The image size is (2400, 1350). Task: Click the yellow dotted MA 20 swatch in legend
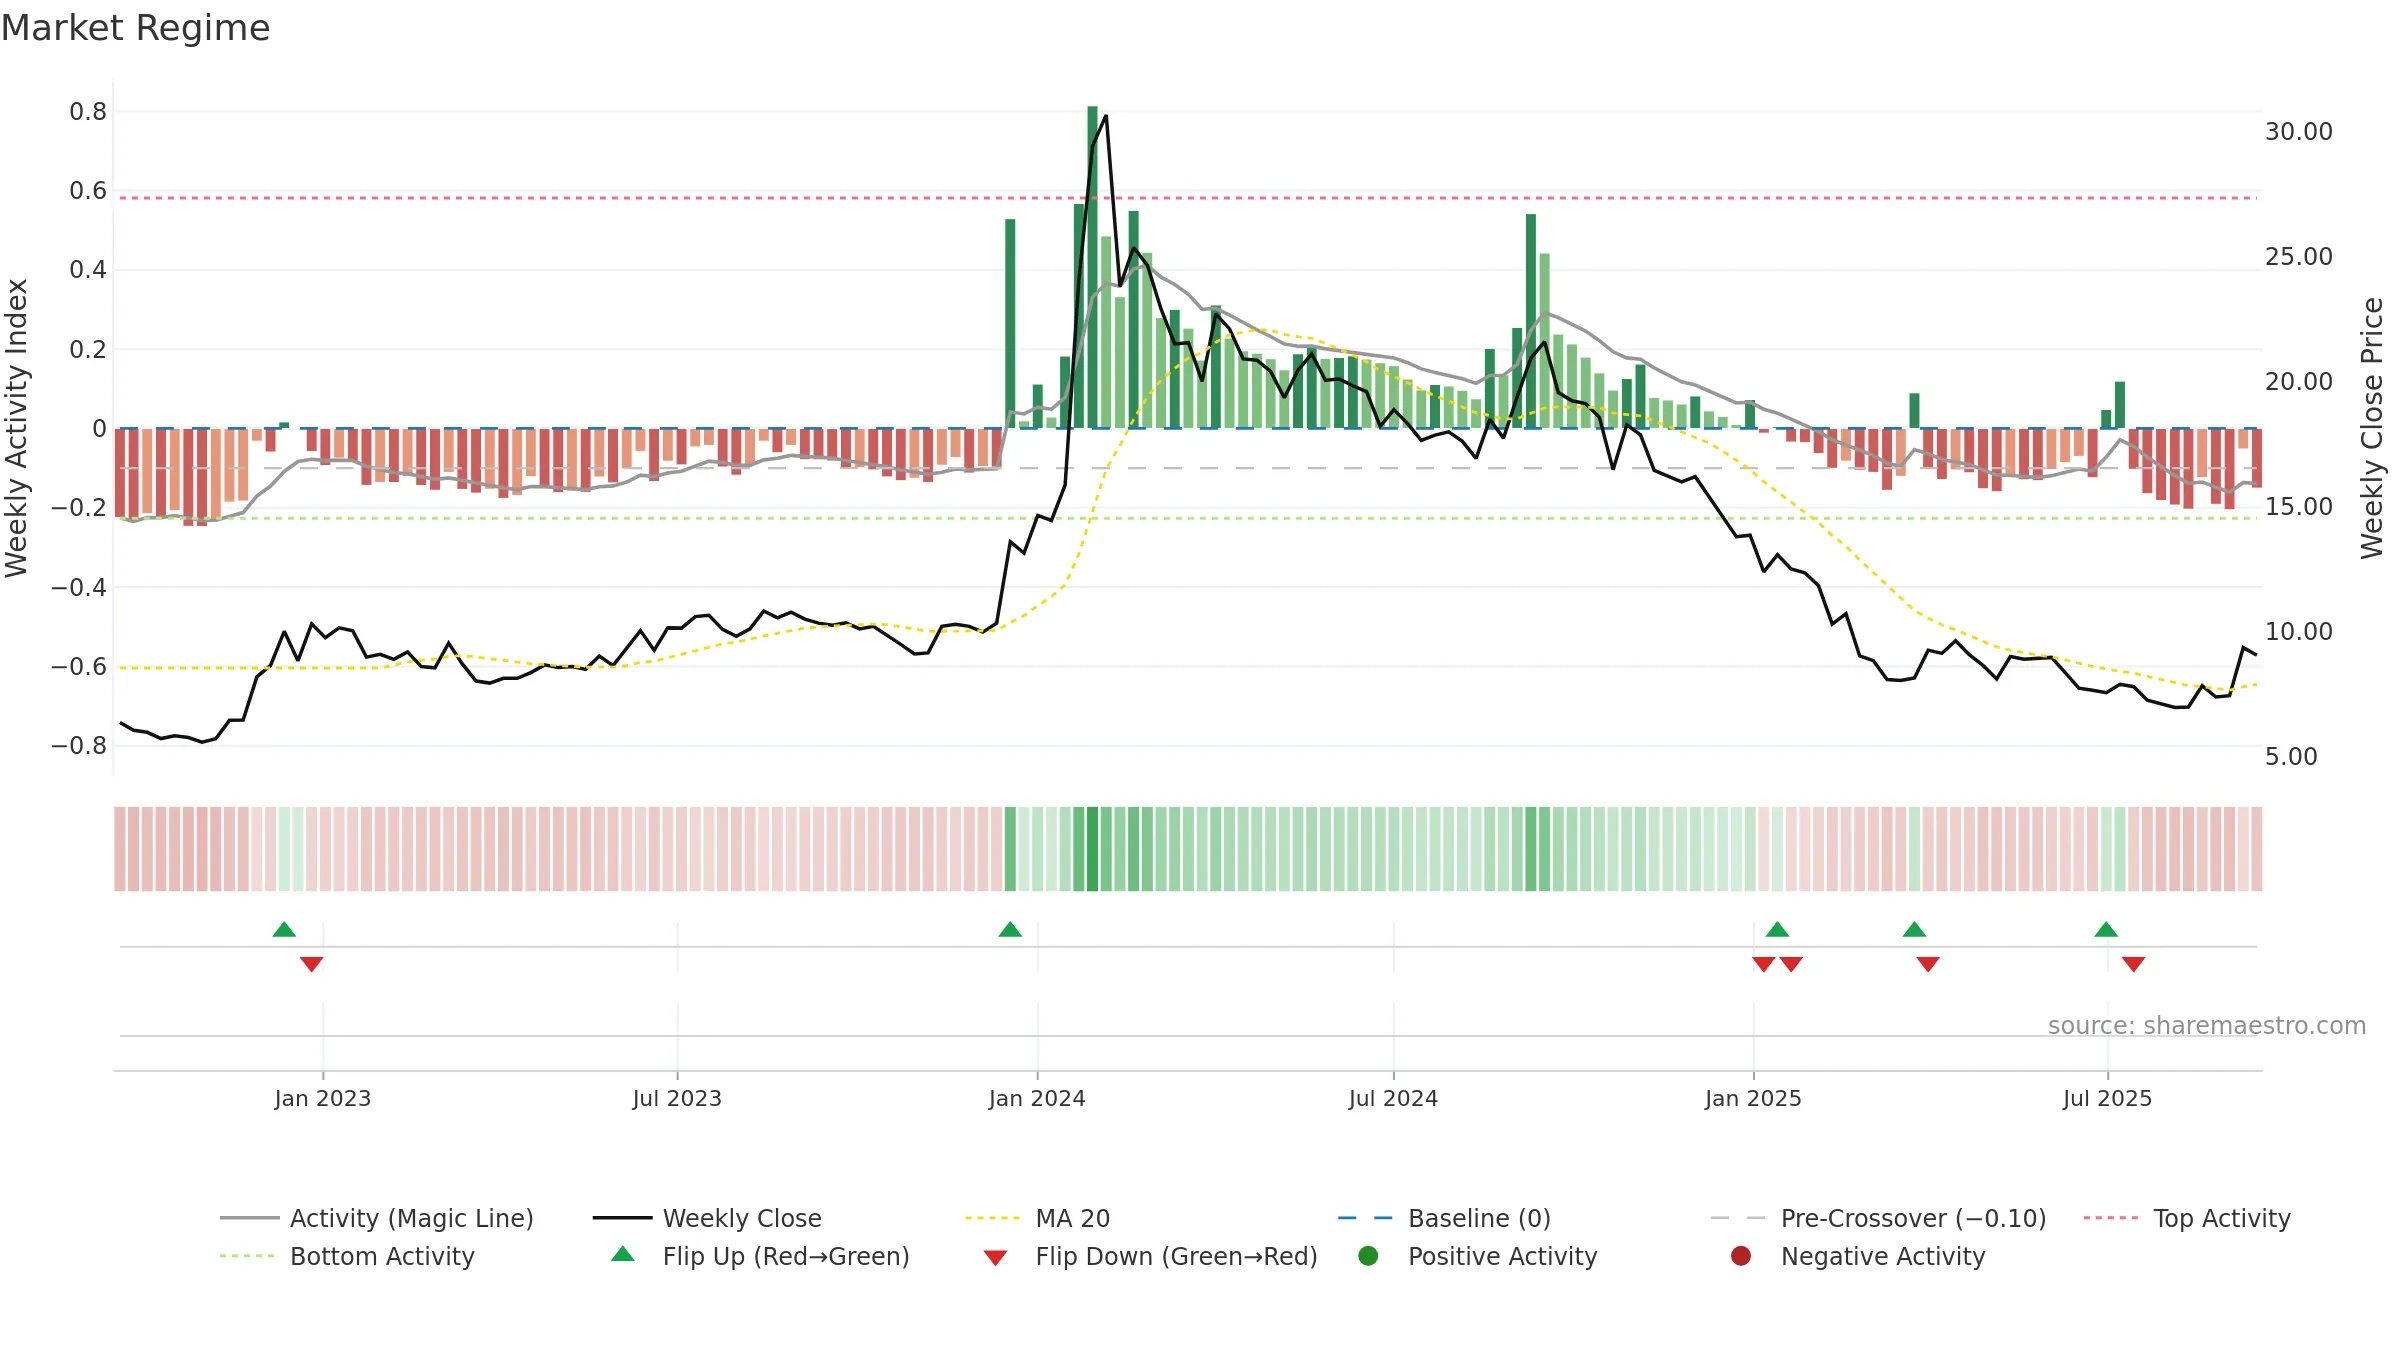[992, 1218]
